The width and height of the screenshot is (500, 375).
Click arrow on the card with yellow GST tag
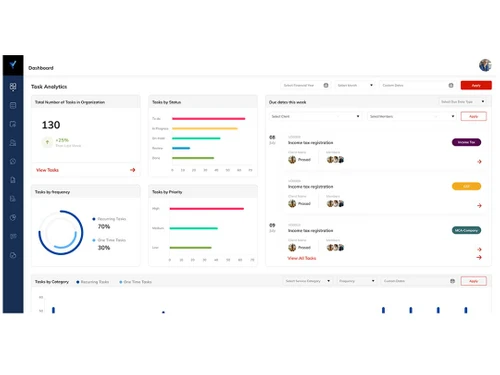479,206
